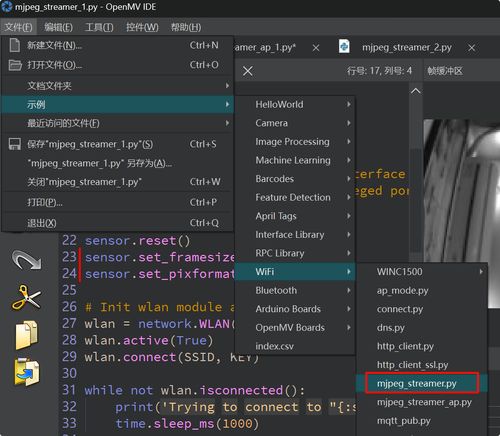Switch to the mjpeg_streamer_2.py tab
Screen dimensions: 500x436
[x=407, y=48]
